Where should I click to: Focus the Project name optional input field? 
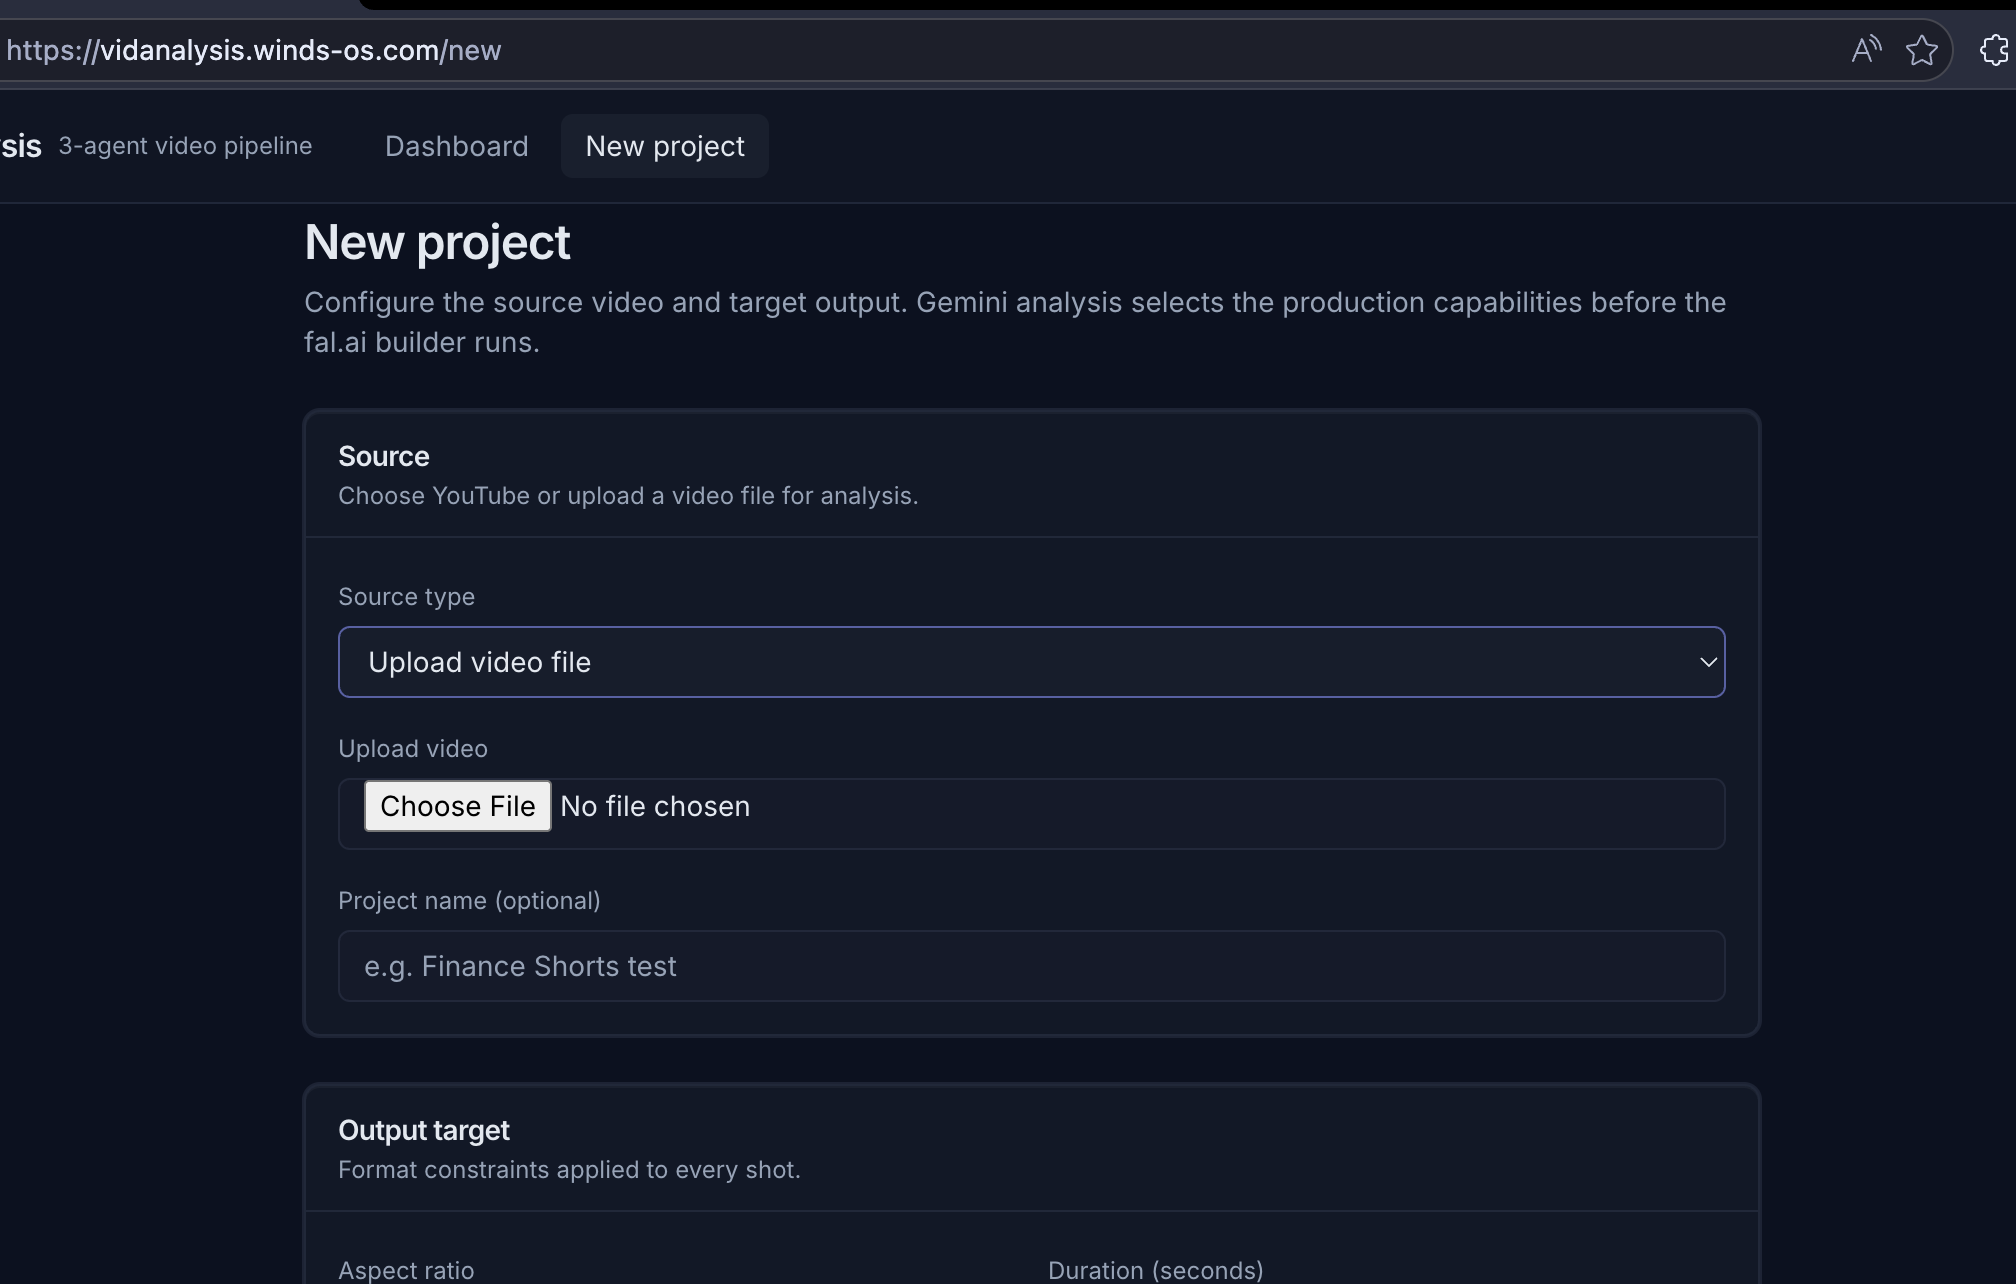pos(1032,966)
